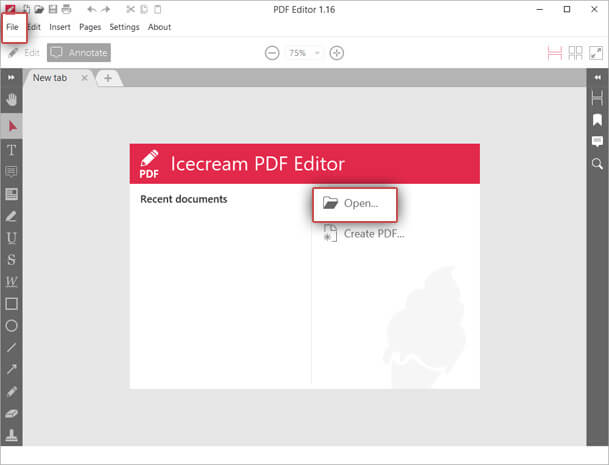The height and width of the screenshot is (465, 609).
Task: Open the File menu
Action: 12,27
